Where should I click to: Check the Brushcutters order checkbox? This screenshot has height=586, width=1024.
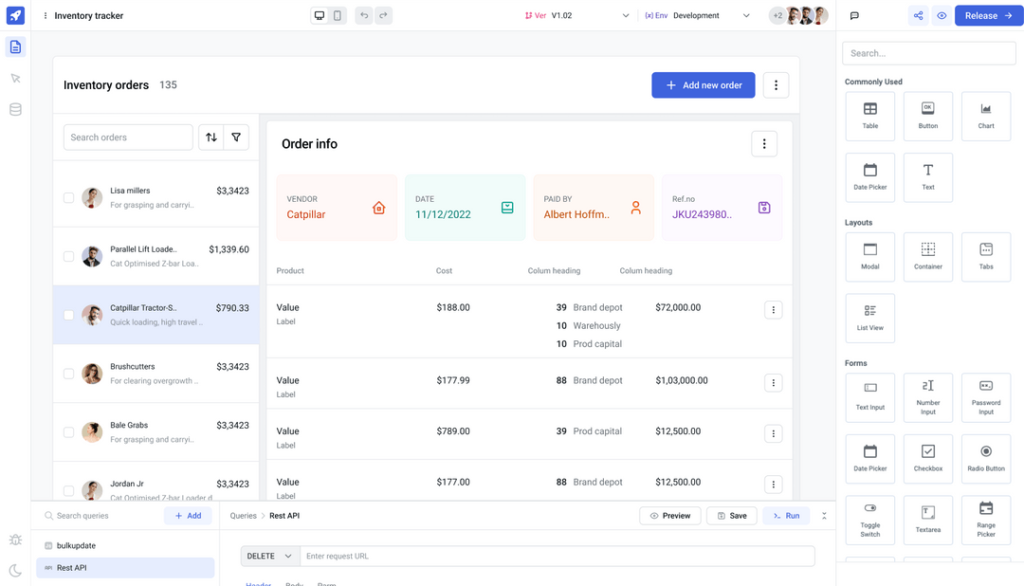coord(68,372)
